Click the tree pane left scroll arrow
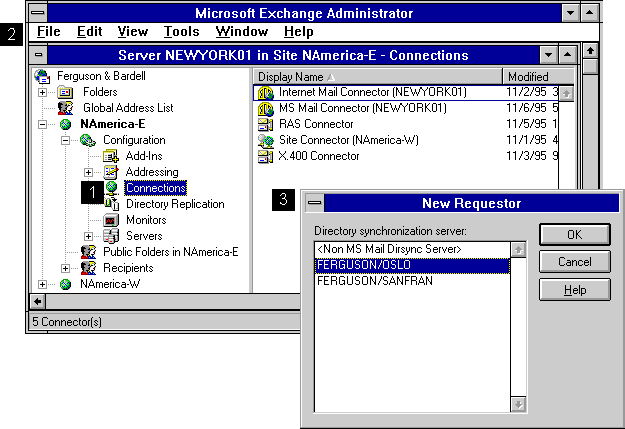 (x=38, y=301)
